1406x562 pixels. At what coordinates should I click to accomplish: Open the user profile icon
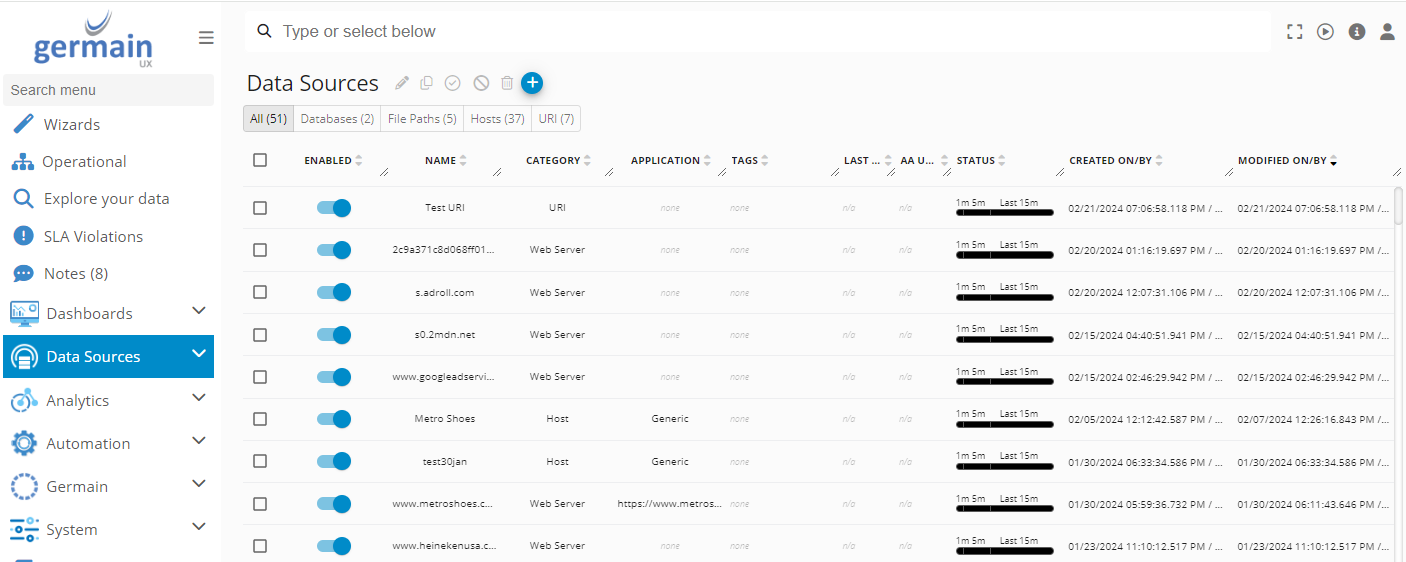1387,32
